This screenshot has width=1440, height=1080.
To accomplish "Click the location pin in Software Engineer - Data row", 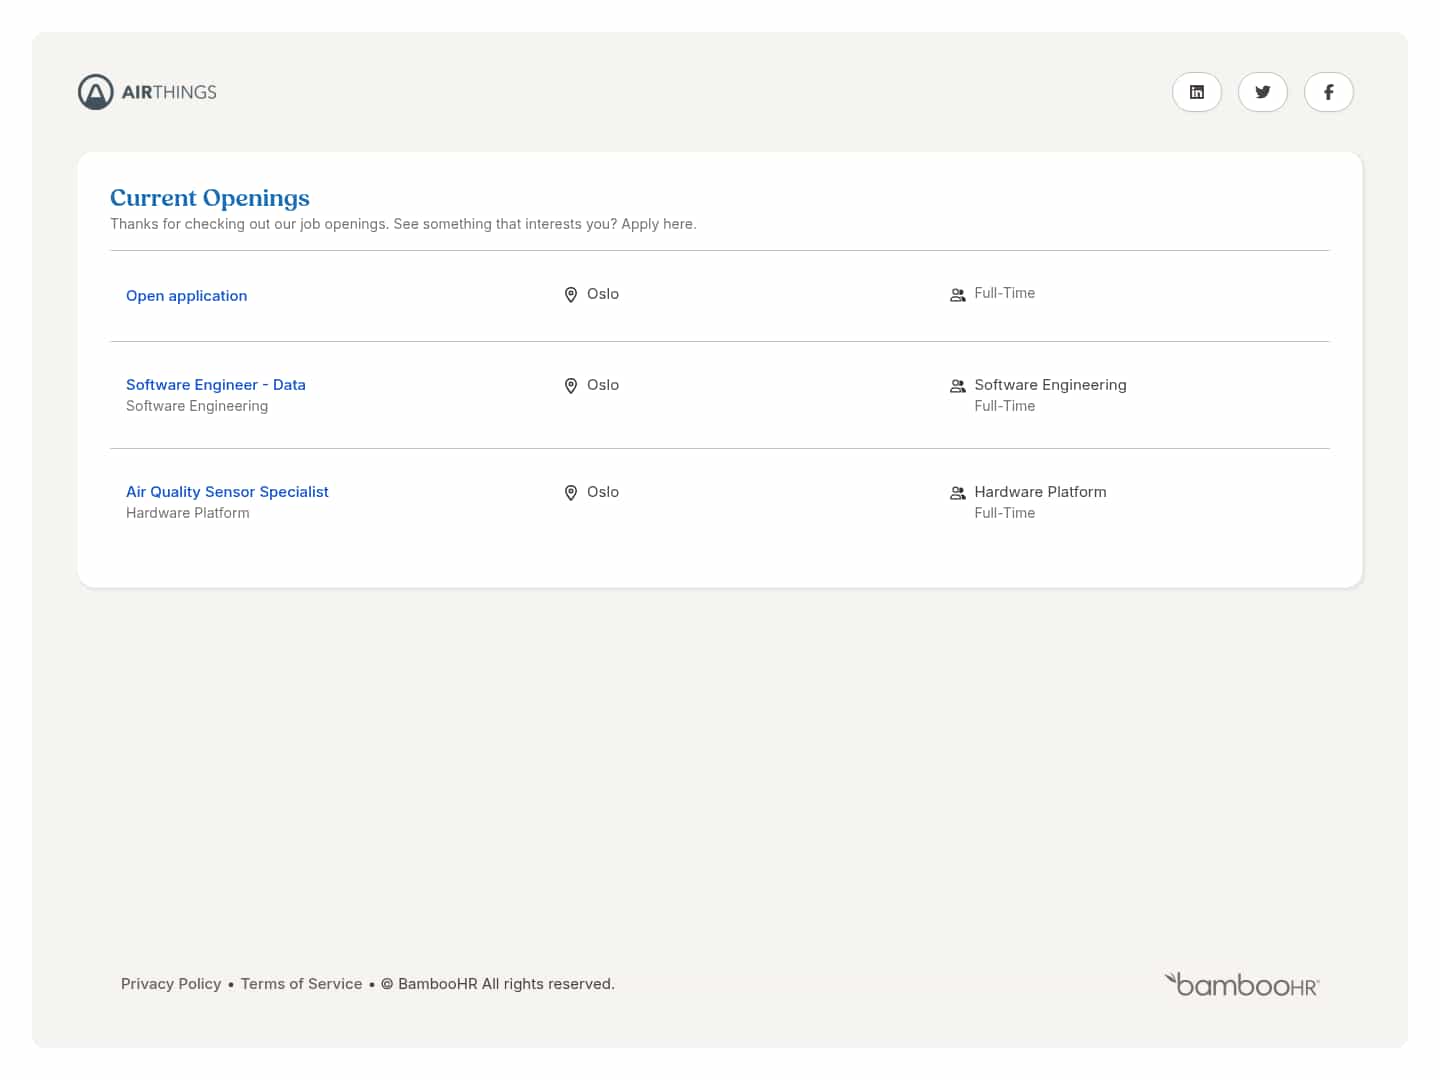I will click(571, 386).
